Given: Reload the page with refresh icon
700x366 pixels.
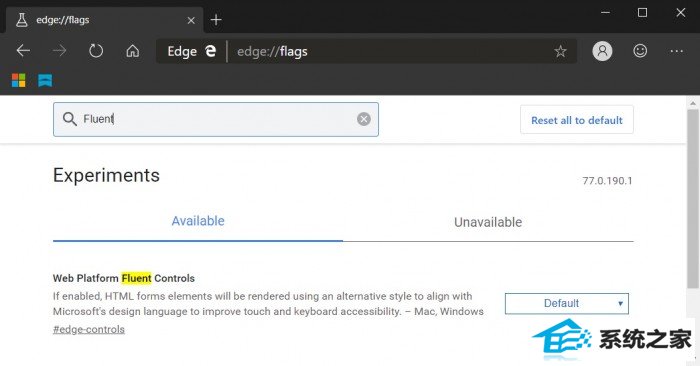Looking at the screenshot, I should [x=96, y=51].
